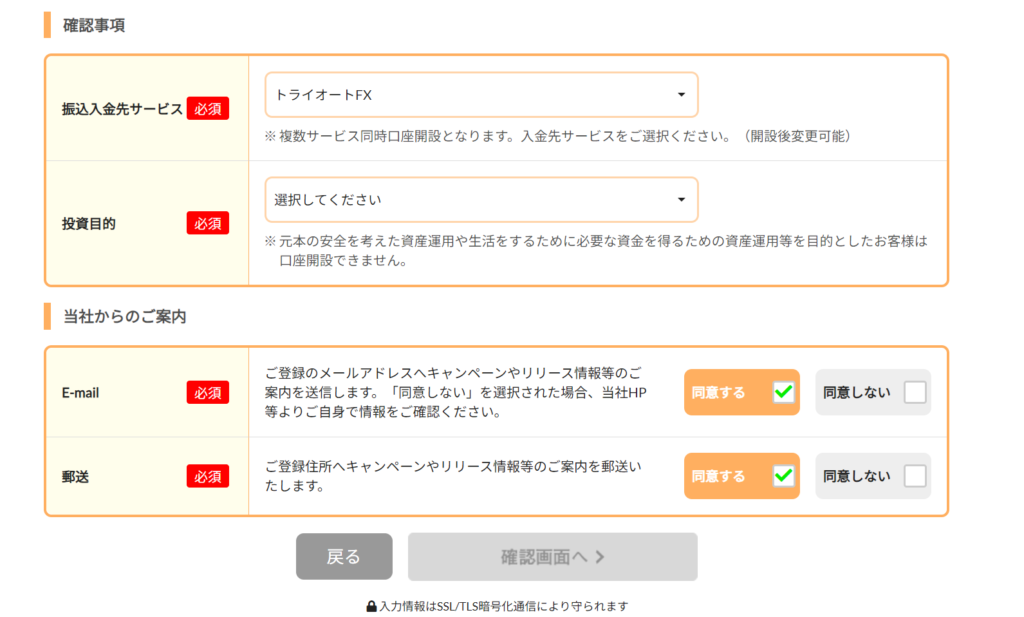
Task: Select 同意しない for 郵送 mailings
Action: 914,476
